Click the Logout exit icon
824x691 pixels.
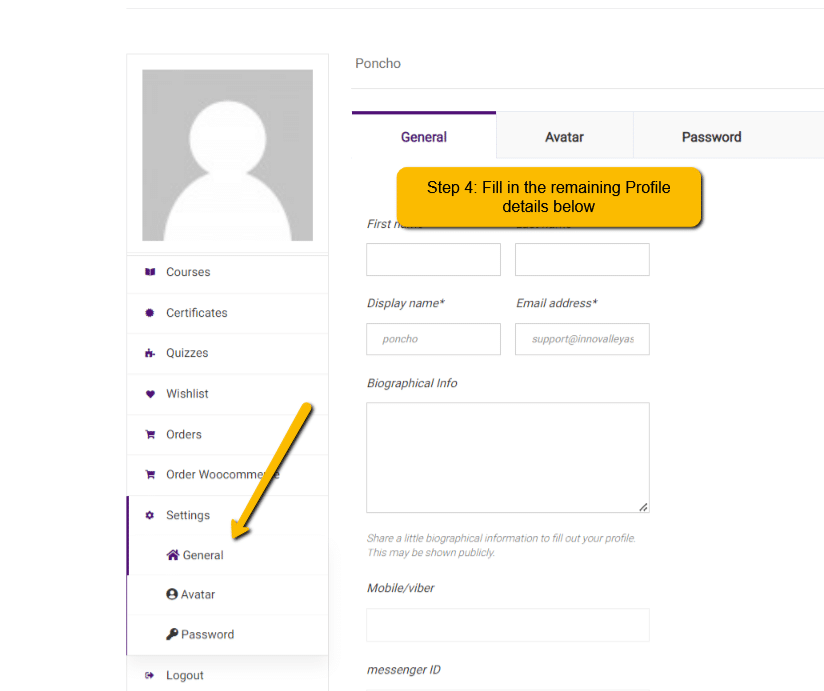(150, 675)
